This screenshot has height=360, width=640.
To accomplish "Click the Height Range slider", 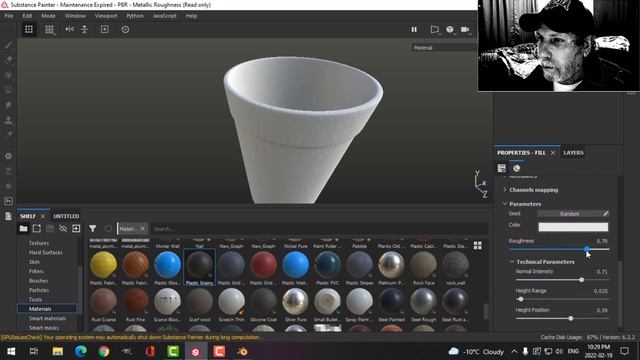I will click(562, 299).
